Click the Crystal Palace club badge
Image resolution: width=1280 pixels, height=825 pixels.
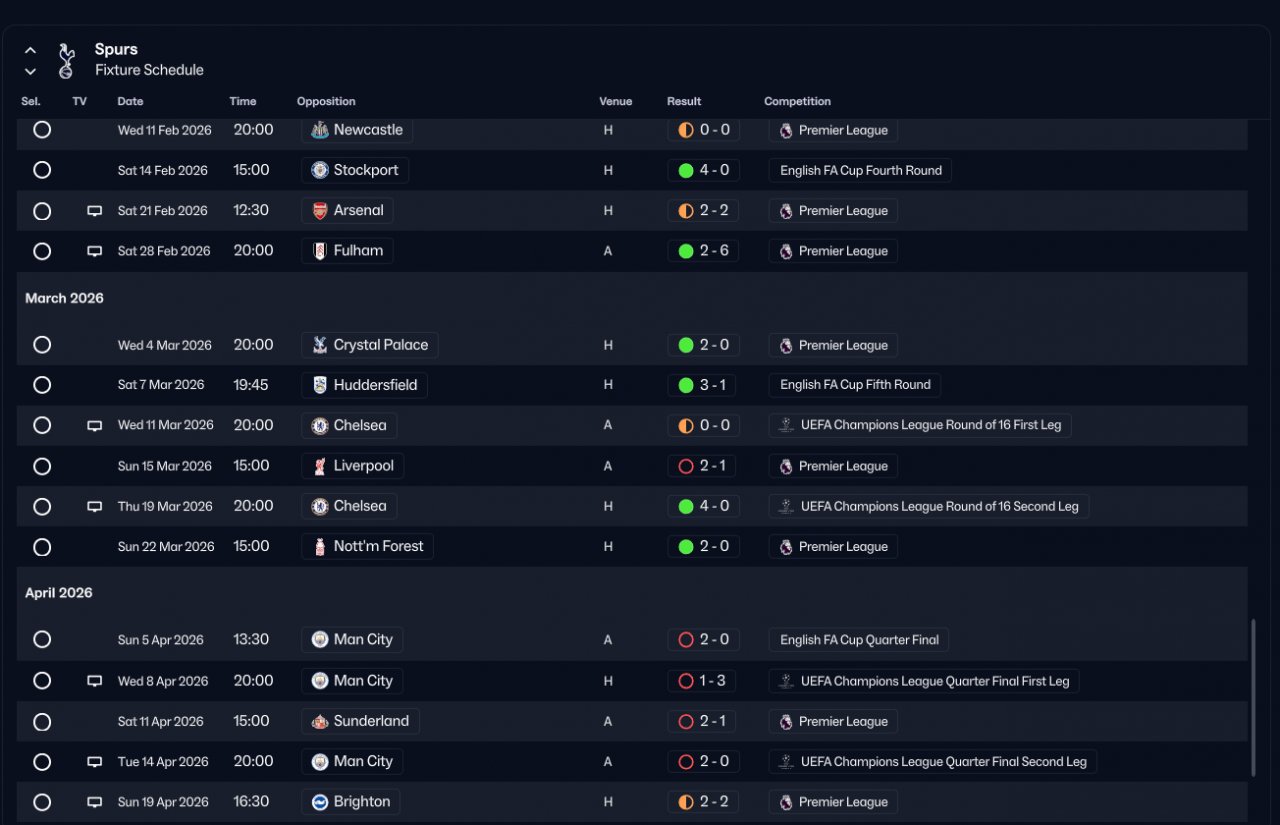click(320, 345)
